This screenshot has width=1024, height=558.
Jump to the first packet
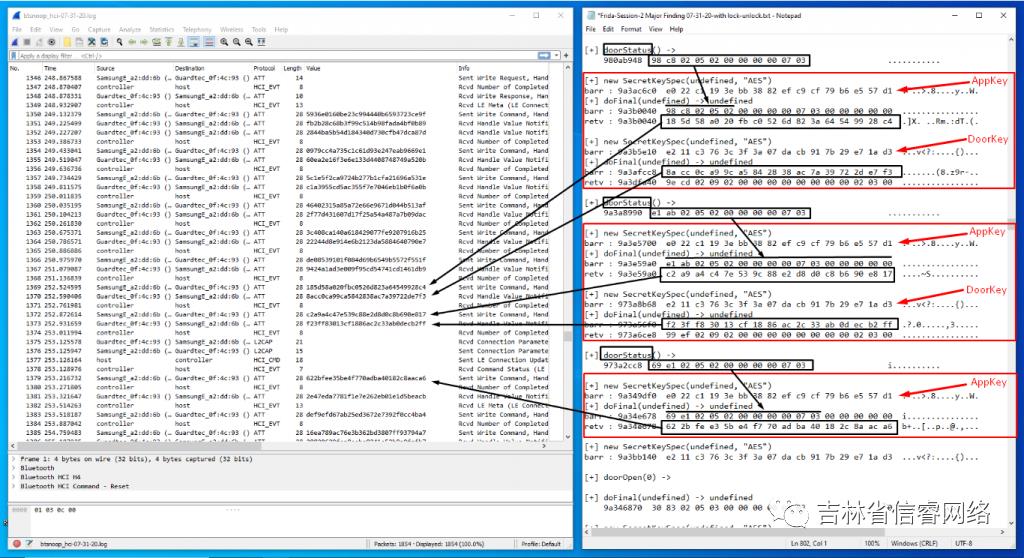[168, 42]
